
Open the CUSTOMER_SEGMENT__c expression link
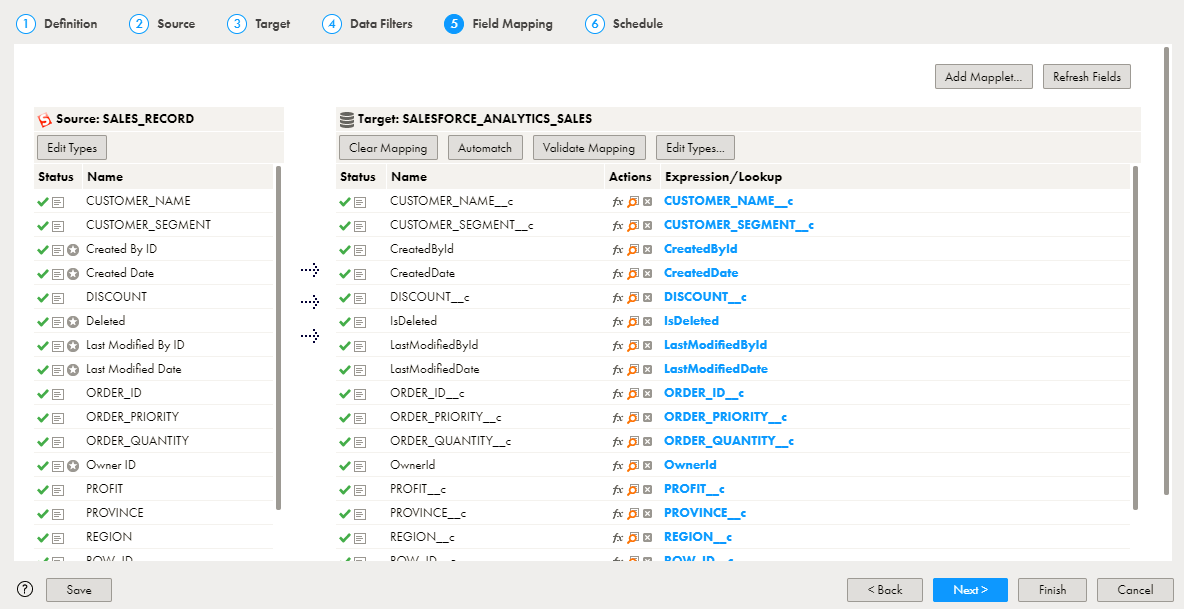[x=738, y=225]
